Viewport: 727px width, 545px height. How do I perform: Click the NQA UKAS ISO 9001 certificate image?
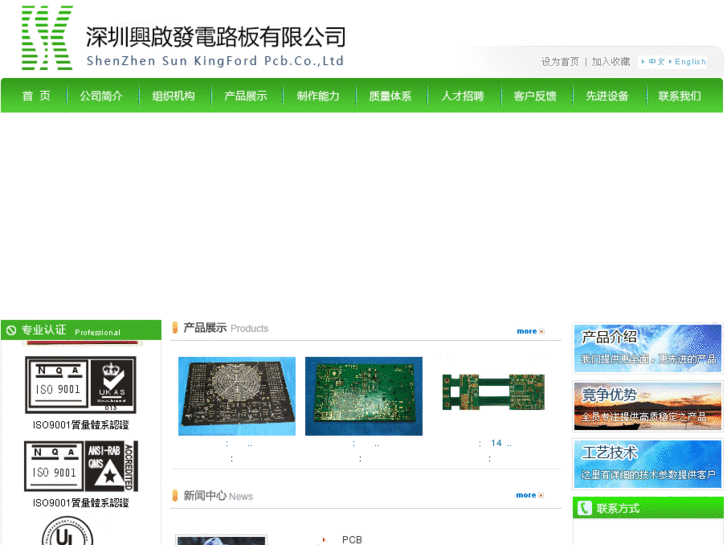click(x=81, y=385)
